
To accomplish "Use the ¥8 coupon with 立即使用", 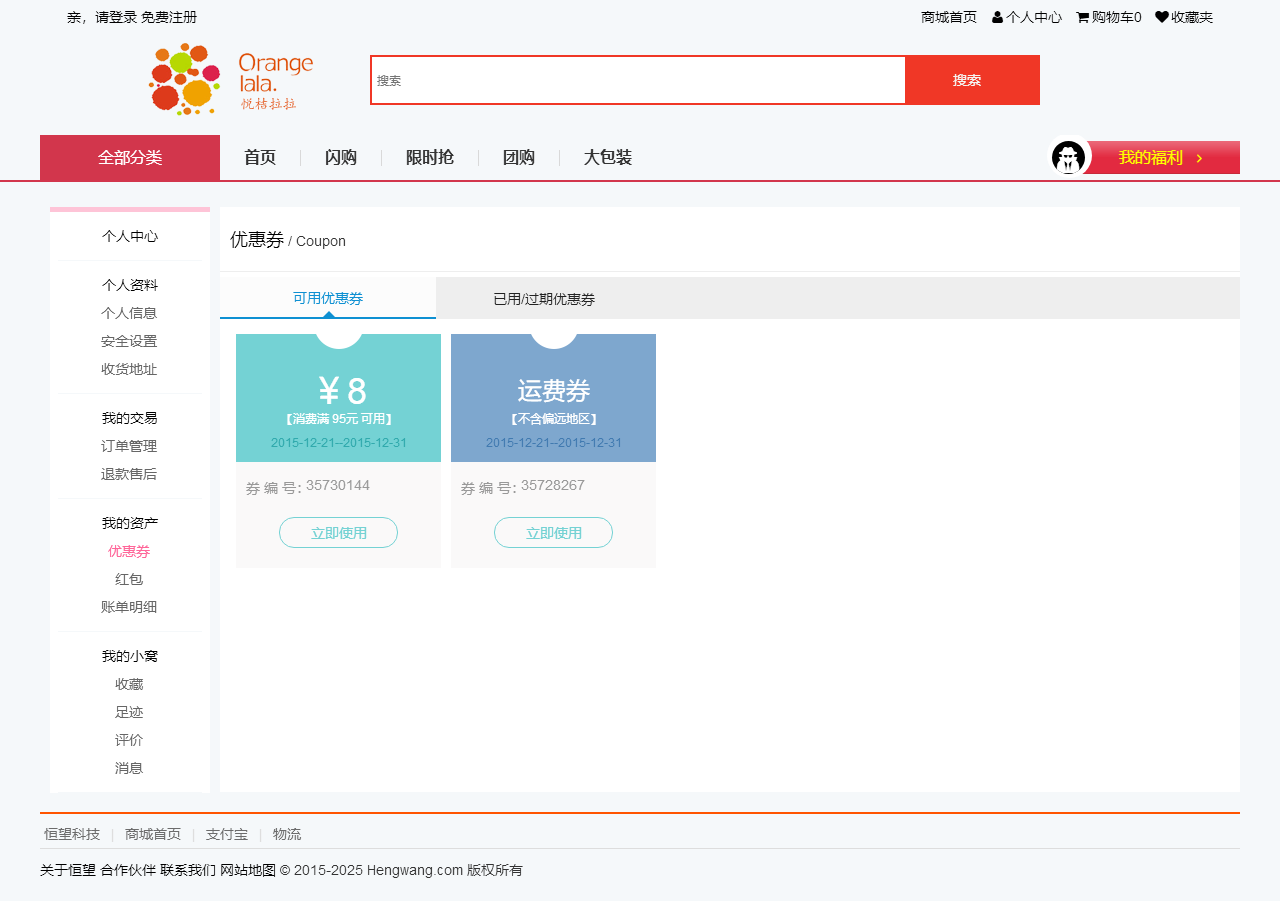I will [x=338, y=533].
